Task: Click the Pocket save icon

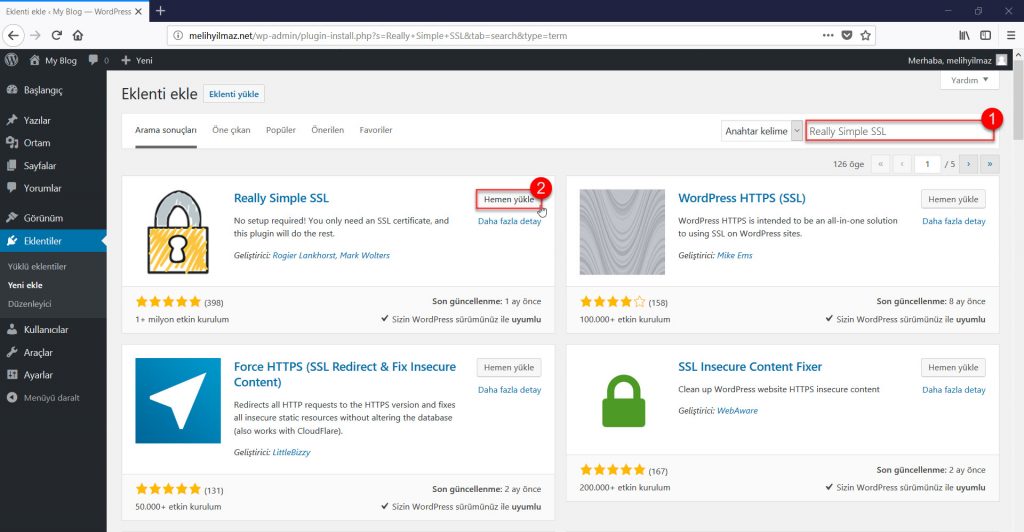Action: [x=847, y=35]
